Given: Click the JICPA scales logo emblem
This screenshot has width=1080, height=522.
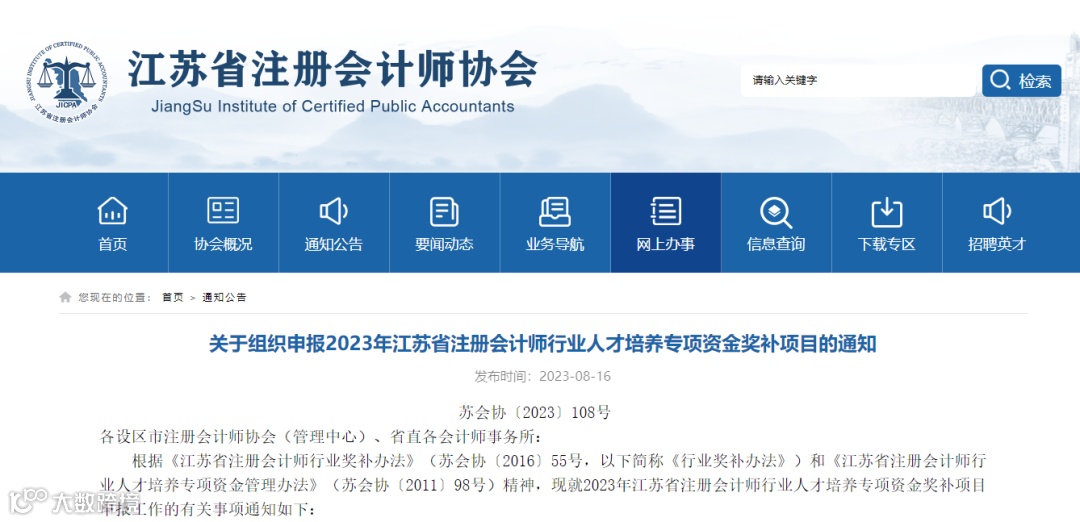Looking at the screenshot, I should 67,81.
